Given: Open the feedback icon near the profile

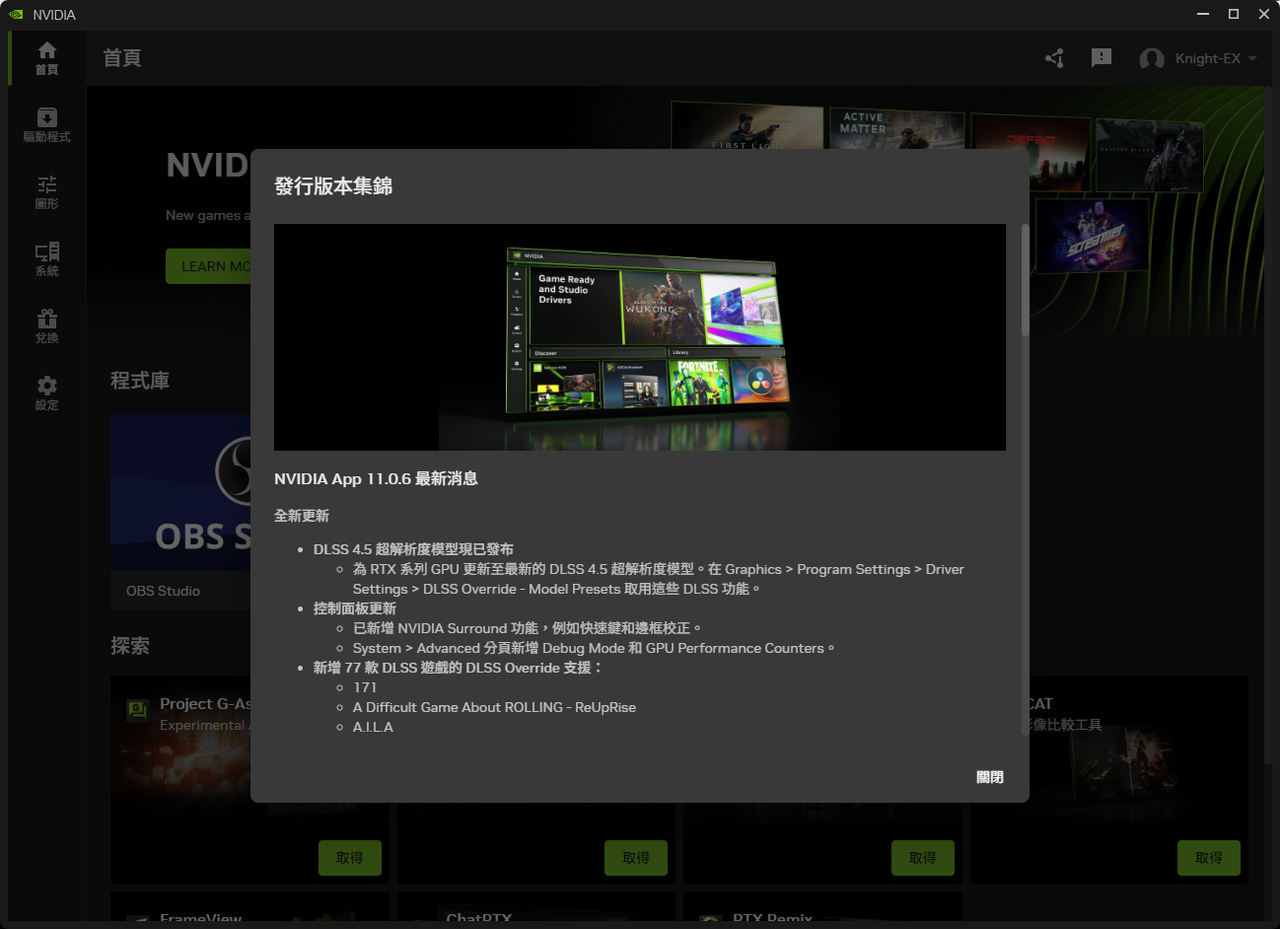Looking at the screenshot, I should click(1101, 58).
